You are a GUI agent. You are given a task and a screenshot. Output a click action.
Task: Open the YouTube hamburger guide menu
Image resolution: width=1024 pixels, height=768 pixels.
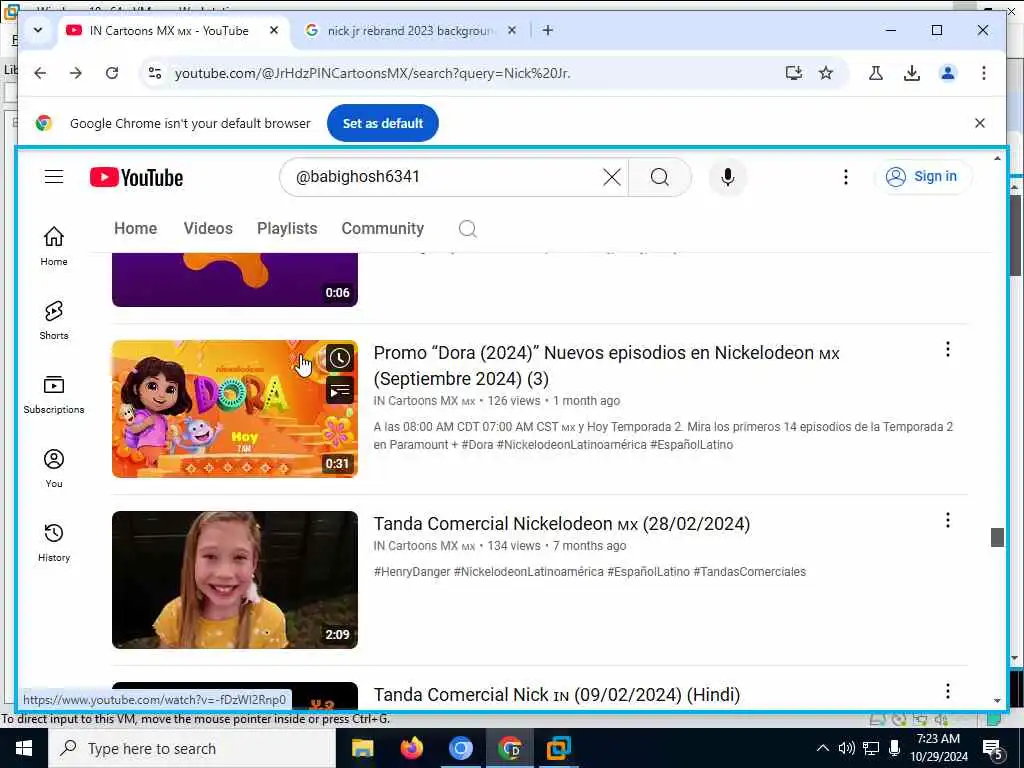(x=54, y=176)
